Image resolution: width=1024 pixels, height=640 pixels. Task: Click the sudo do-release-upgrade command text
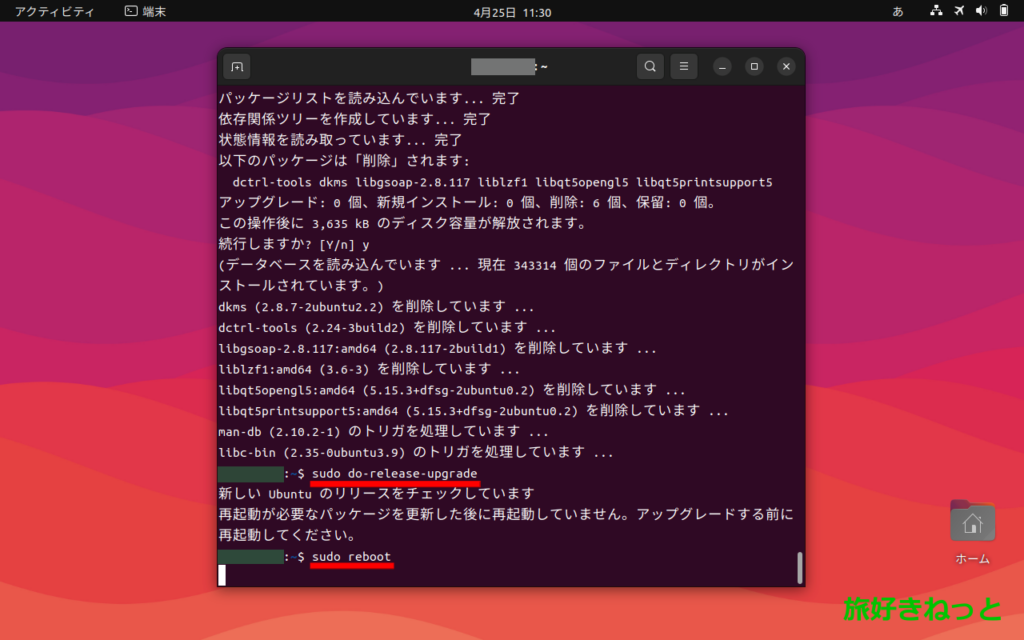(394, 473)
